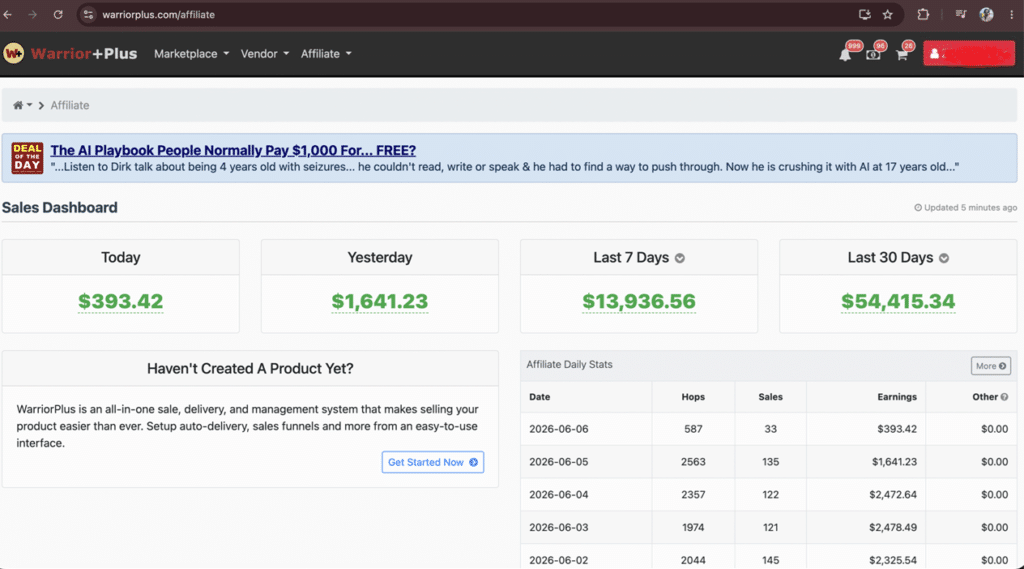Click the Warrior+Plus logo
This screenshot has width=1024, height=569.
coord(70,54)
